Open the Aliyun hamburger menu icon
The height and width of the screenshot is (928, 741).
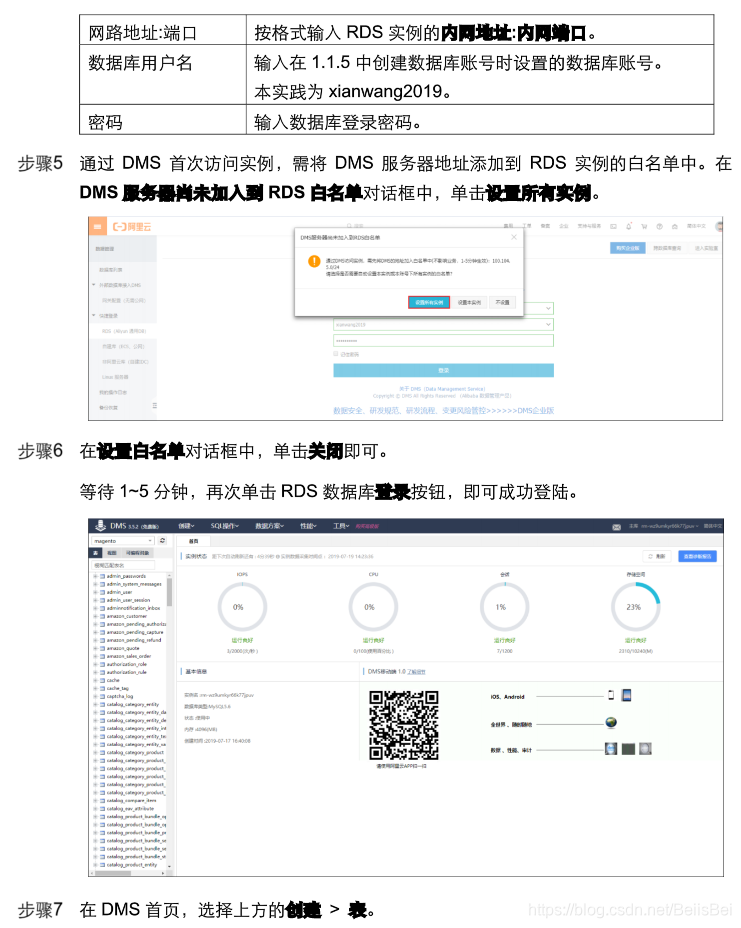98,226
